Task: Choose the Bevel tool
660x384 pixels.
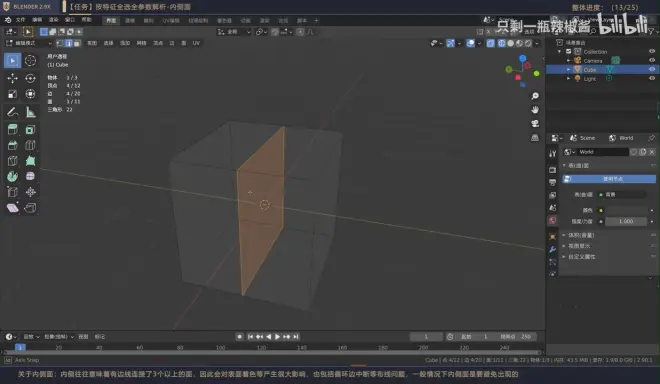Action: click(13, 145)
